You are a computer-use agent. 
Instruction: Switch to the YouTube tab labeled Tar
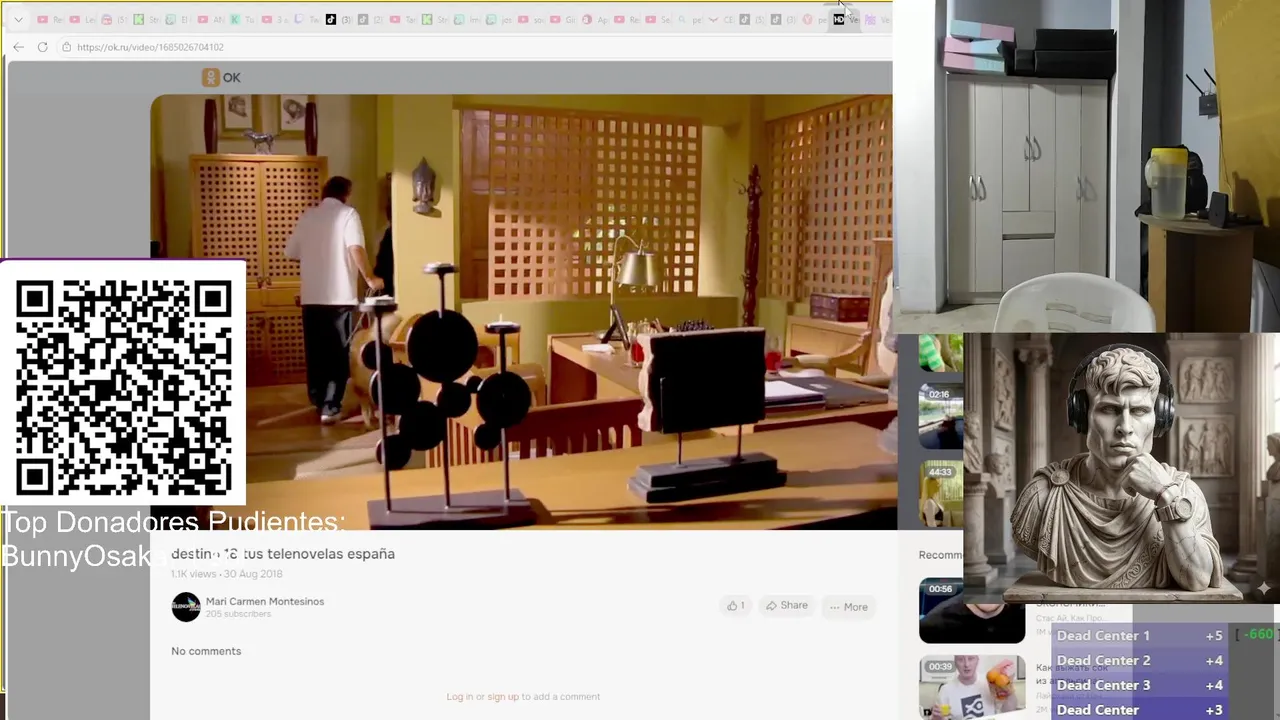[403, 19]
